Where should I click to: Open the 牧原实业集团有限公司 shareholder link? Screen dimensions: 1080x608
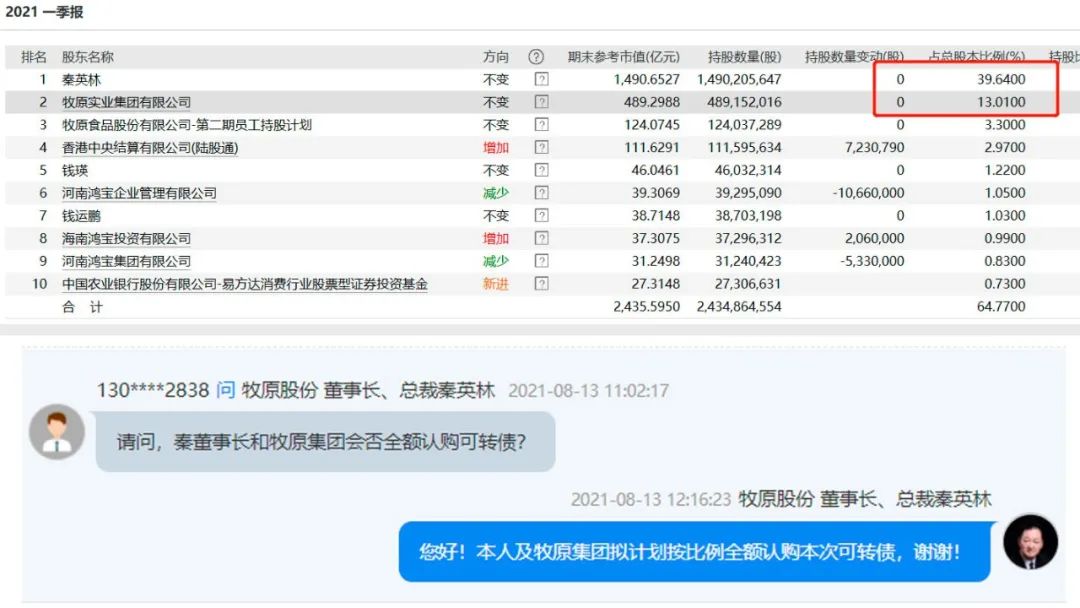tap(126, 102)
